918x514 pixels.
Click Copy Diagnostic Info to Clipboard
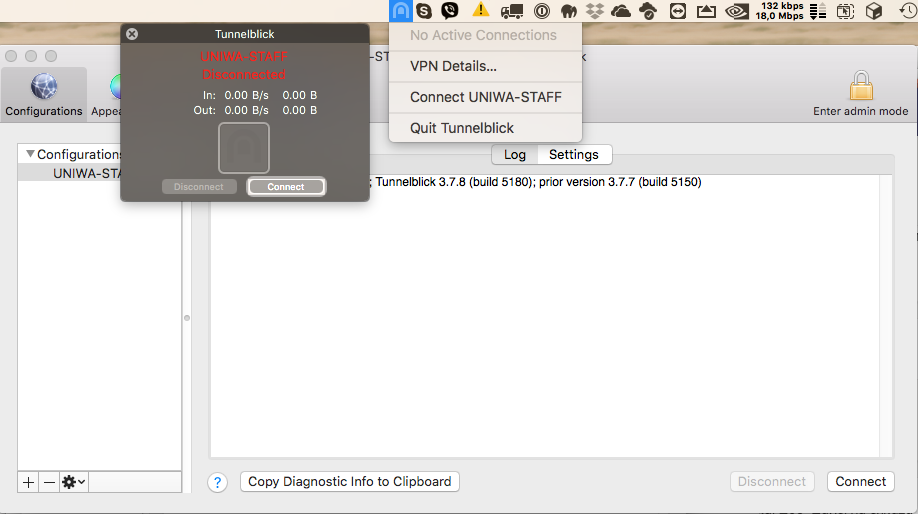tap(350, 482)
